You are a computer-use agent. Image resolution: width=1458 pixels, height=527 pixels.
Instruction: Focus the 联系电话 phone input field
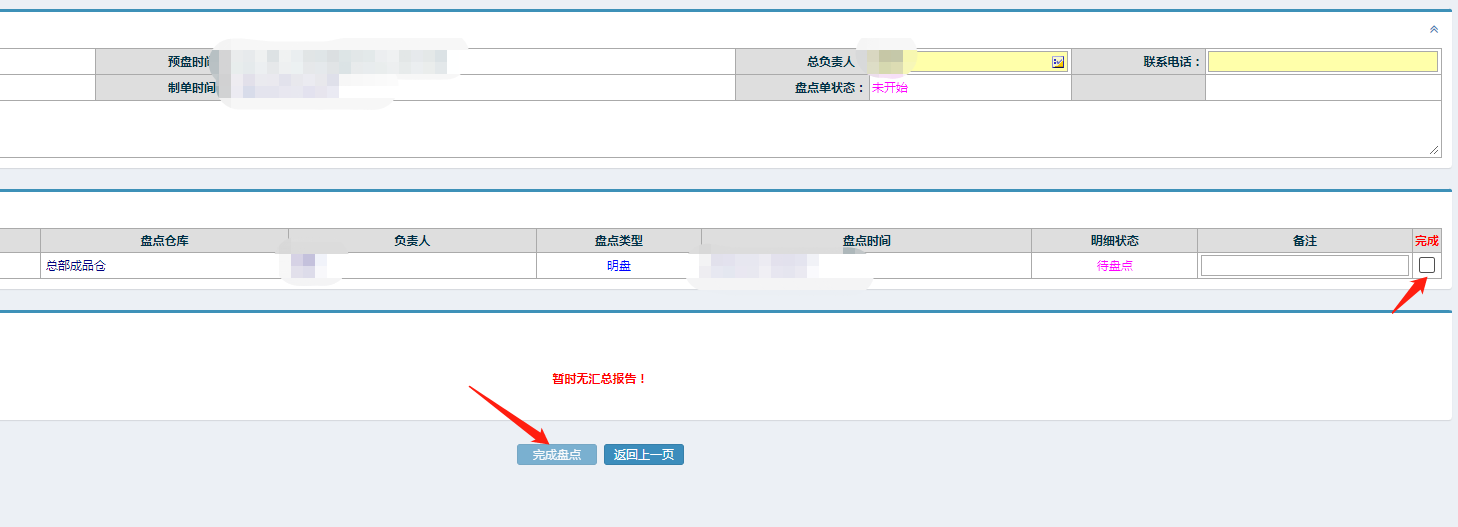(1322, 62)
